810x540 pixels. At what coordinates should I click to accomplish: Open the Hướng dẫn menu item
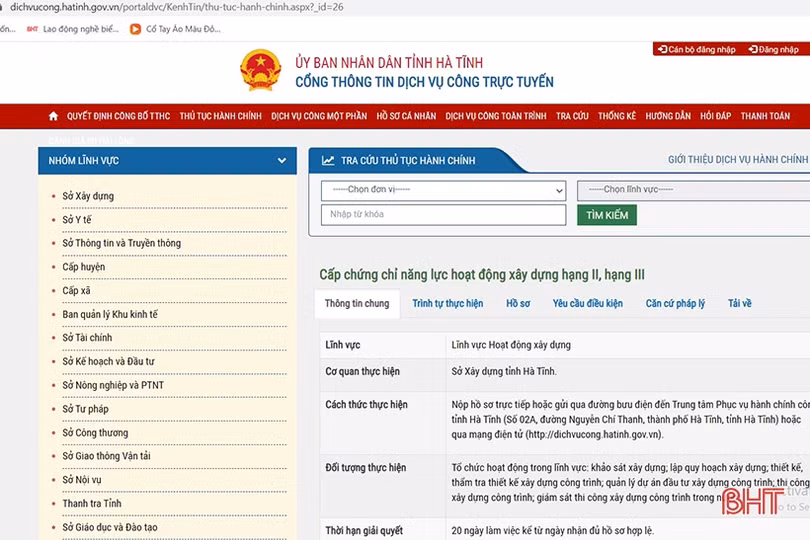668,116
